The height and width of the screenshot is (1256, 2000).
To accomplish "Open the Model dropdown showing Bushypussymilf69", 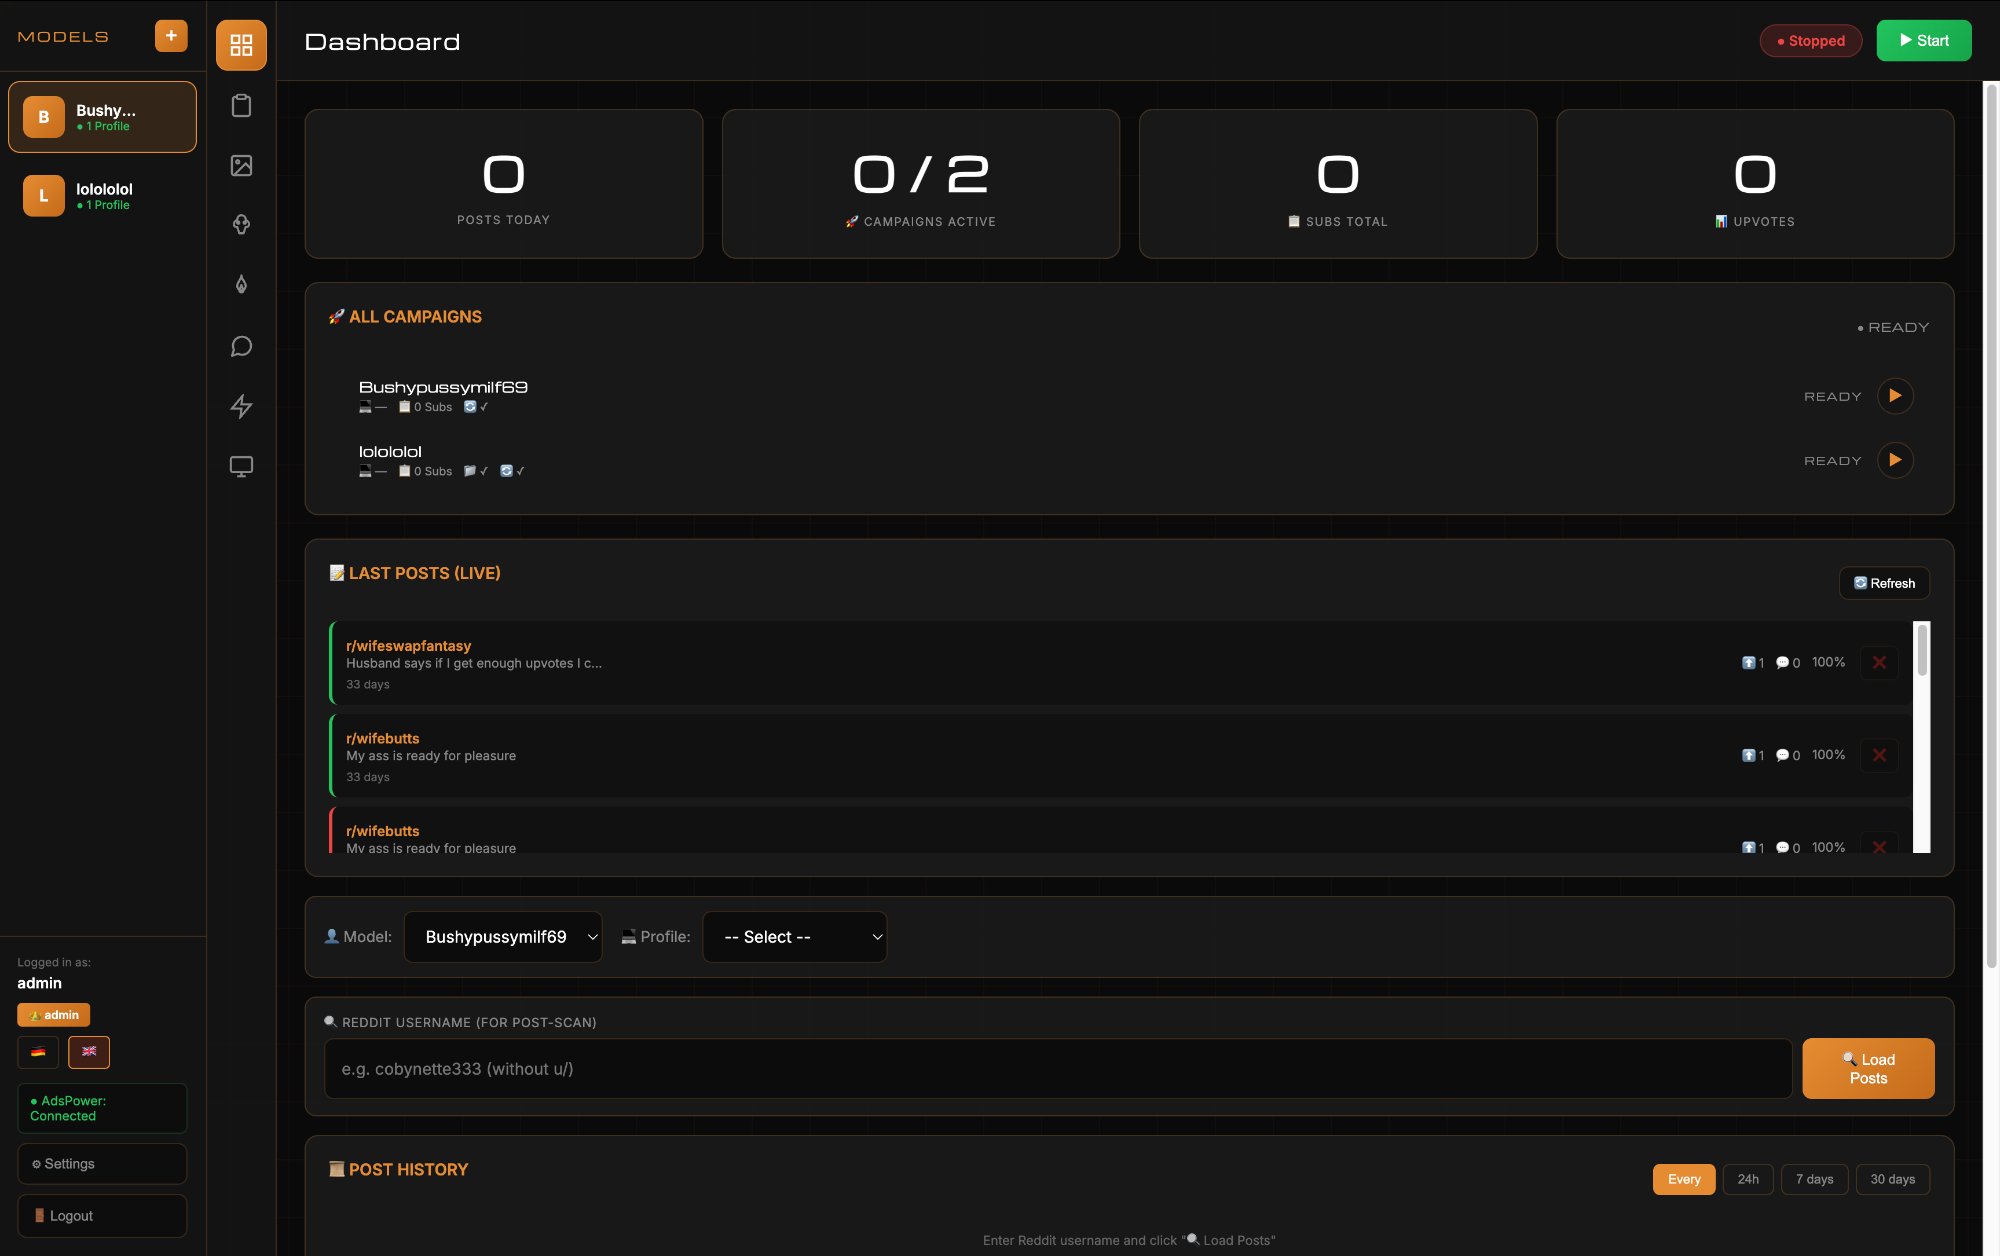I will point(503,937).
